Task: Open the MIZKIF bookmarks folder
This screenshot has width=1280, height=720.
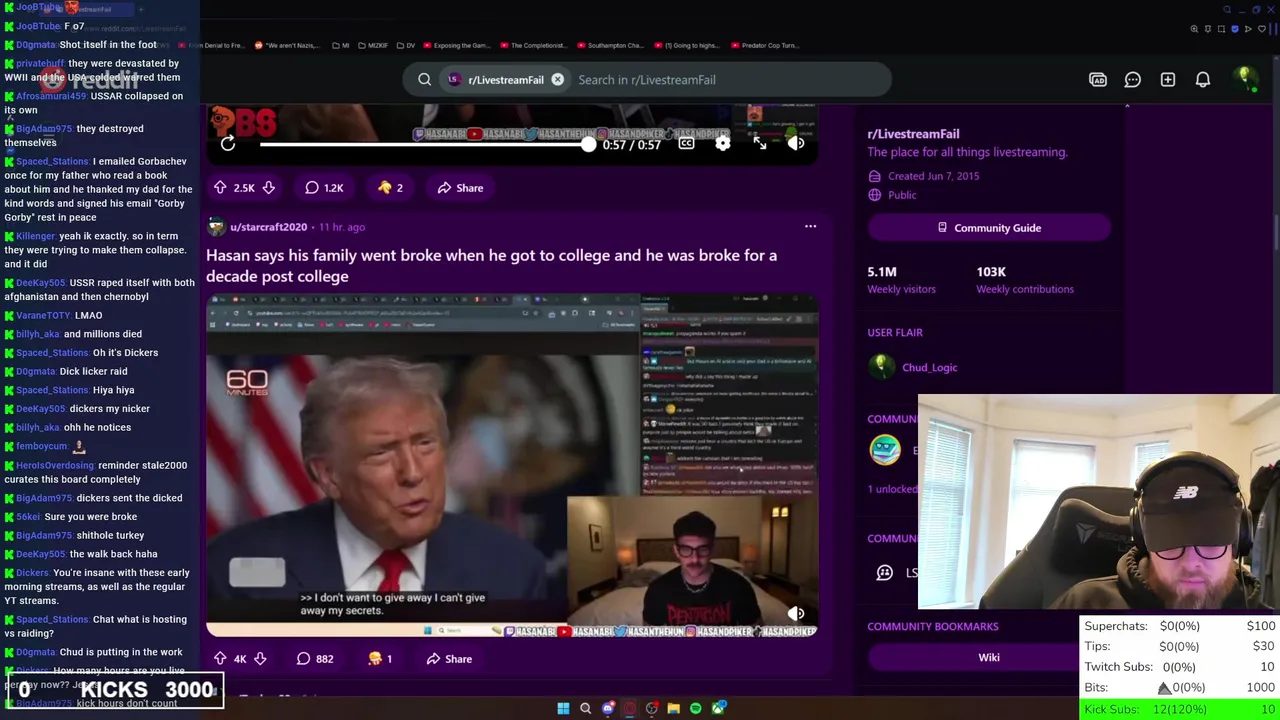Action: [373, 45]
